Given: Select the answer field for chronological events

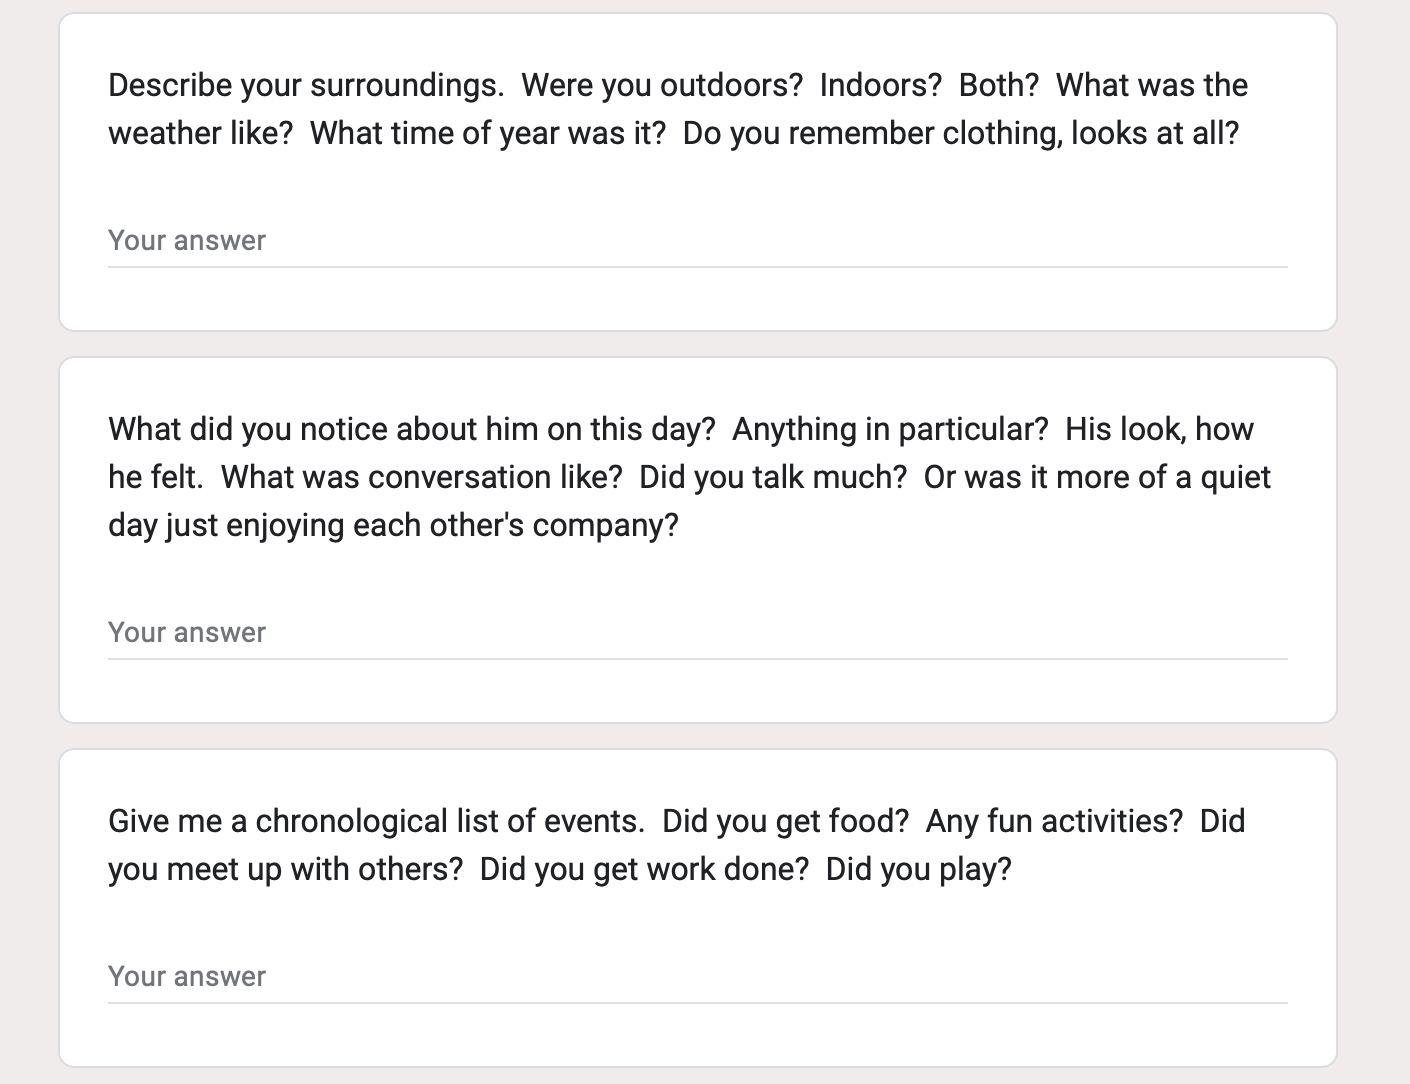Looking at the screenshot, I should [697, 977].
